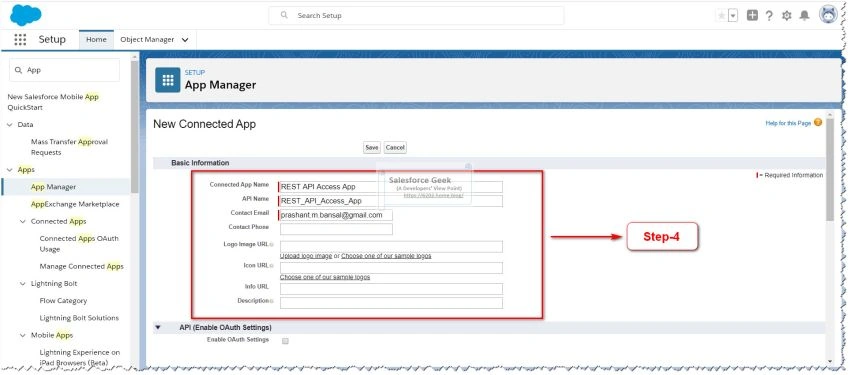
Task: Open the App Launcher dots grid
Action: click(x=20, y=40)
